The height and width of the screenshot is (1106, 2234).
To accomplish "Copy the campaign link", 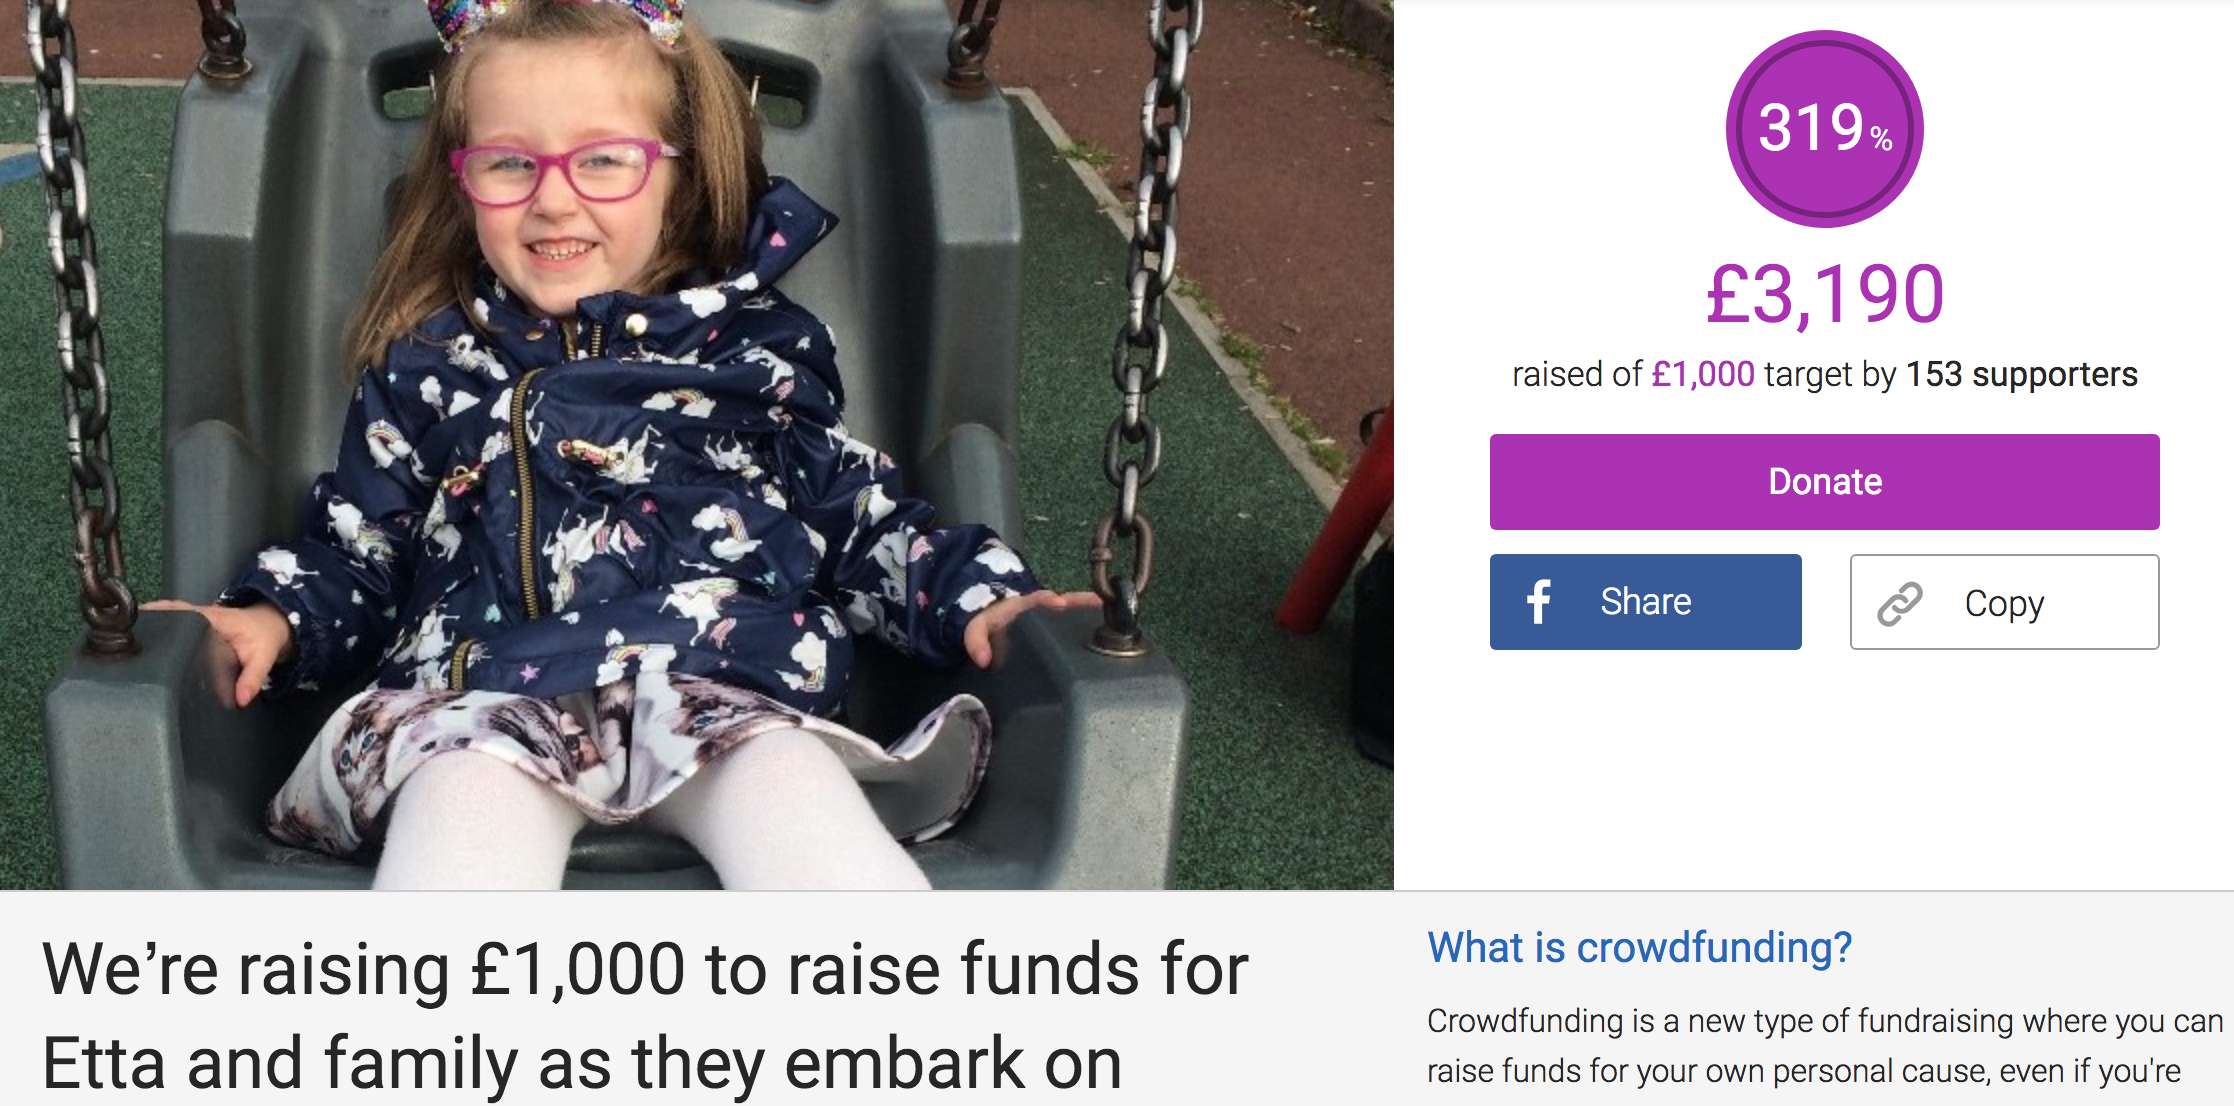I will click(2004, 602).
